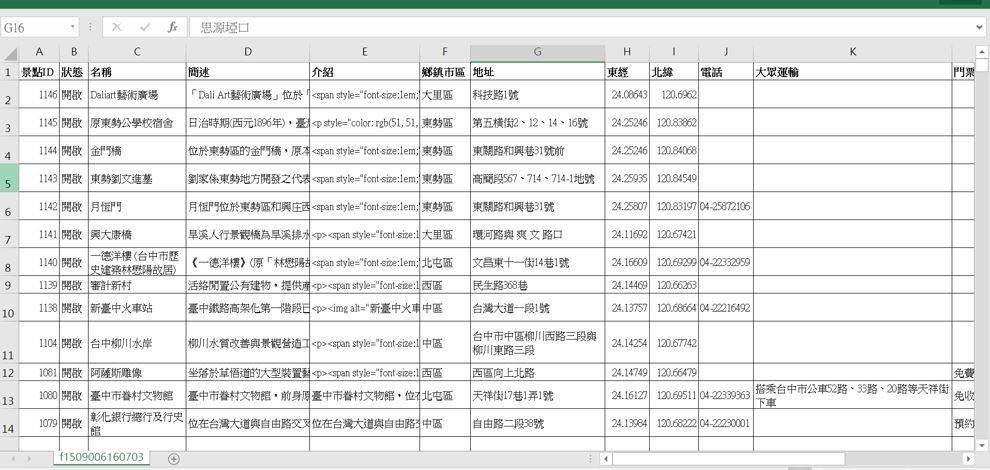Select column H header

(627, 52)
